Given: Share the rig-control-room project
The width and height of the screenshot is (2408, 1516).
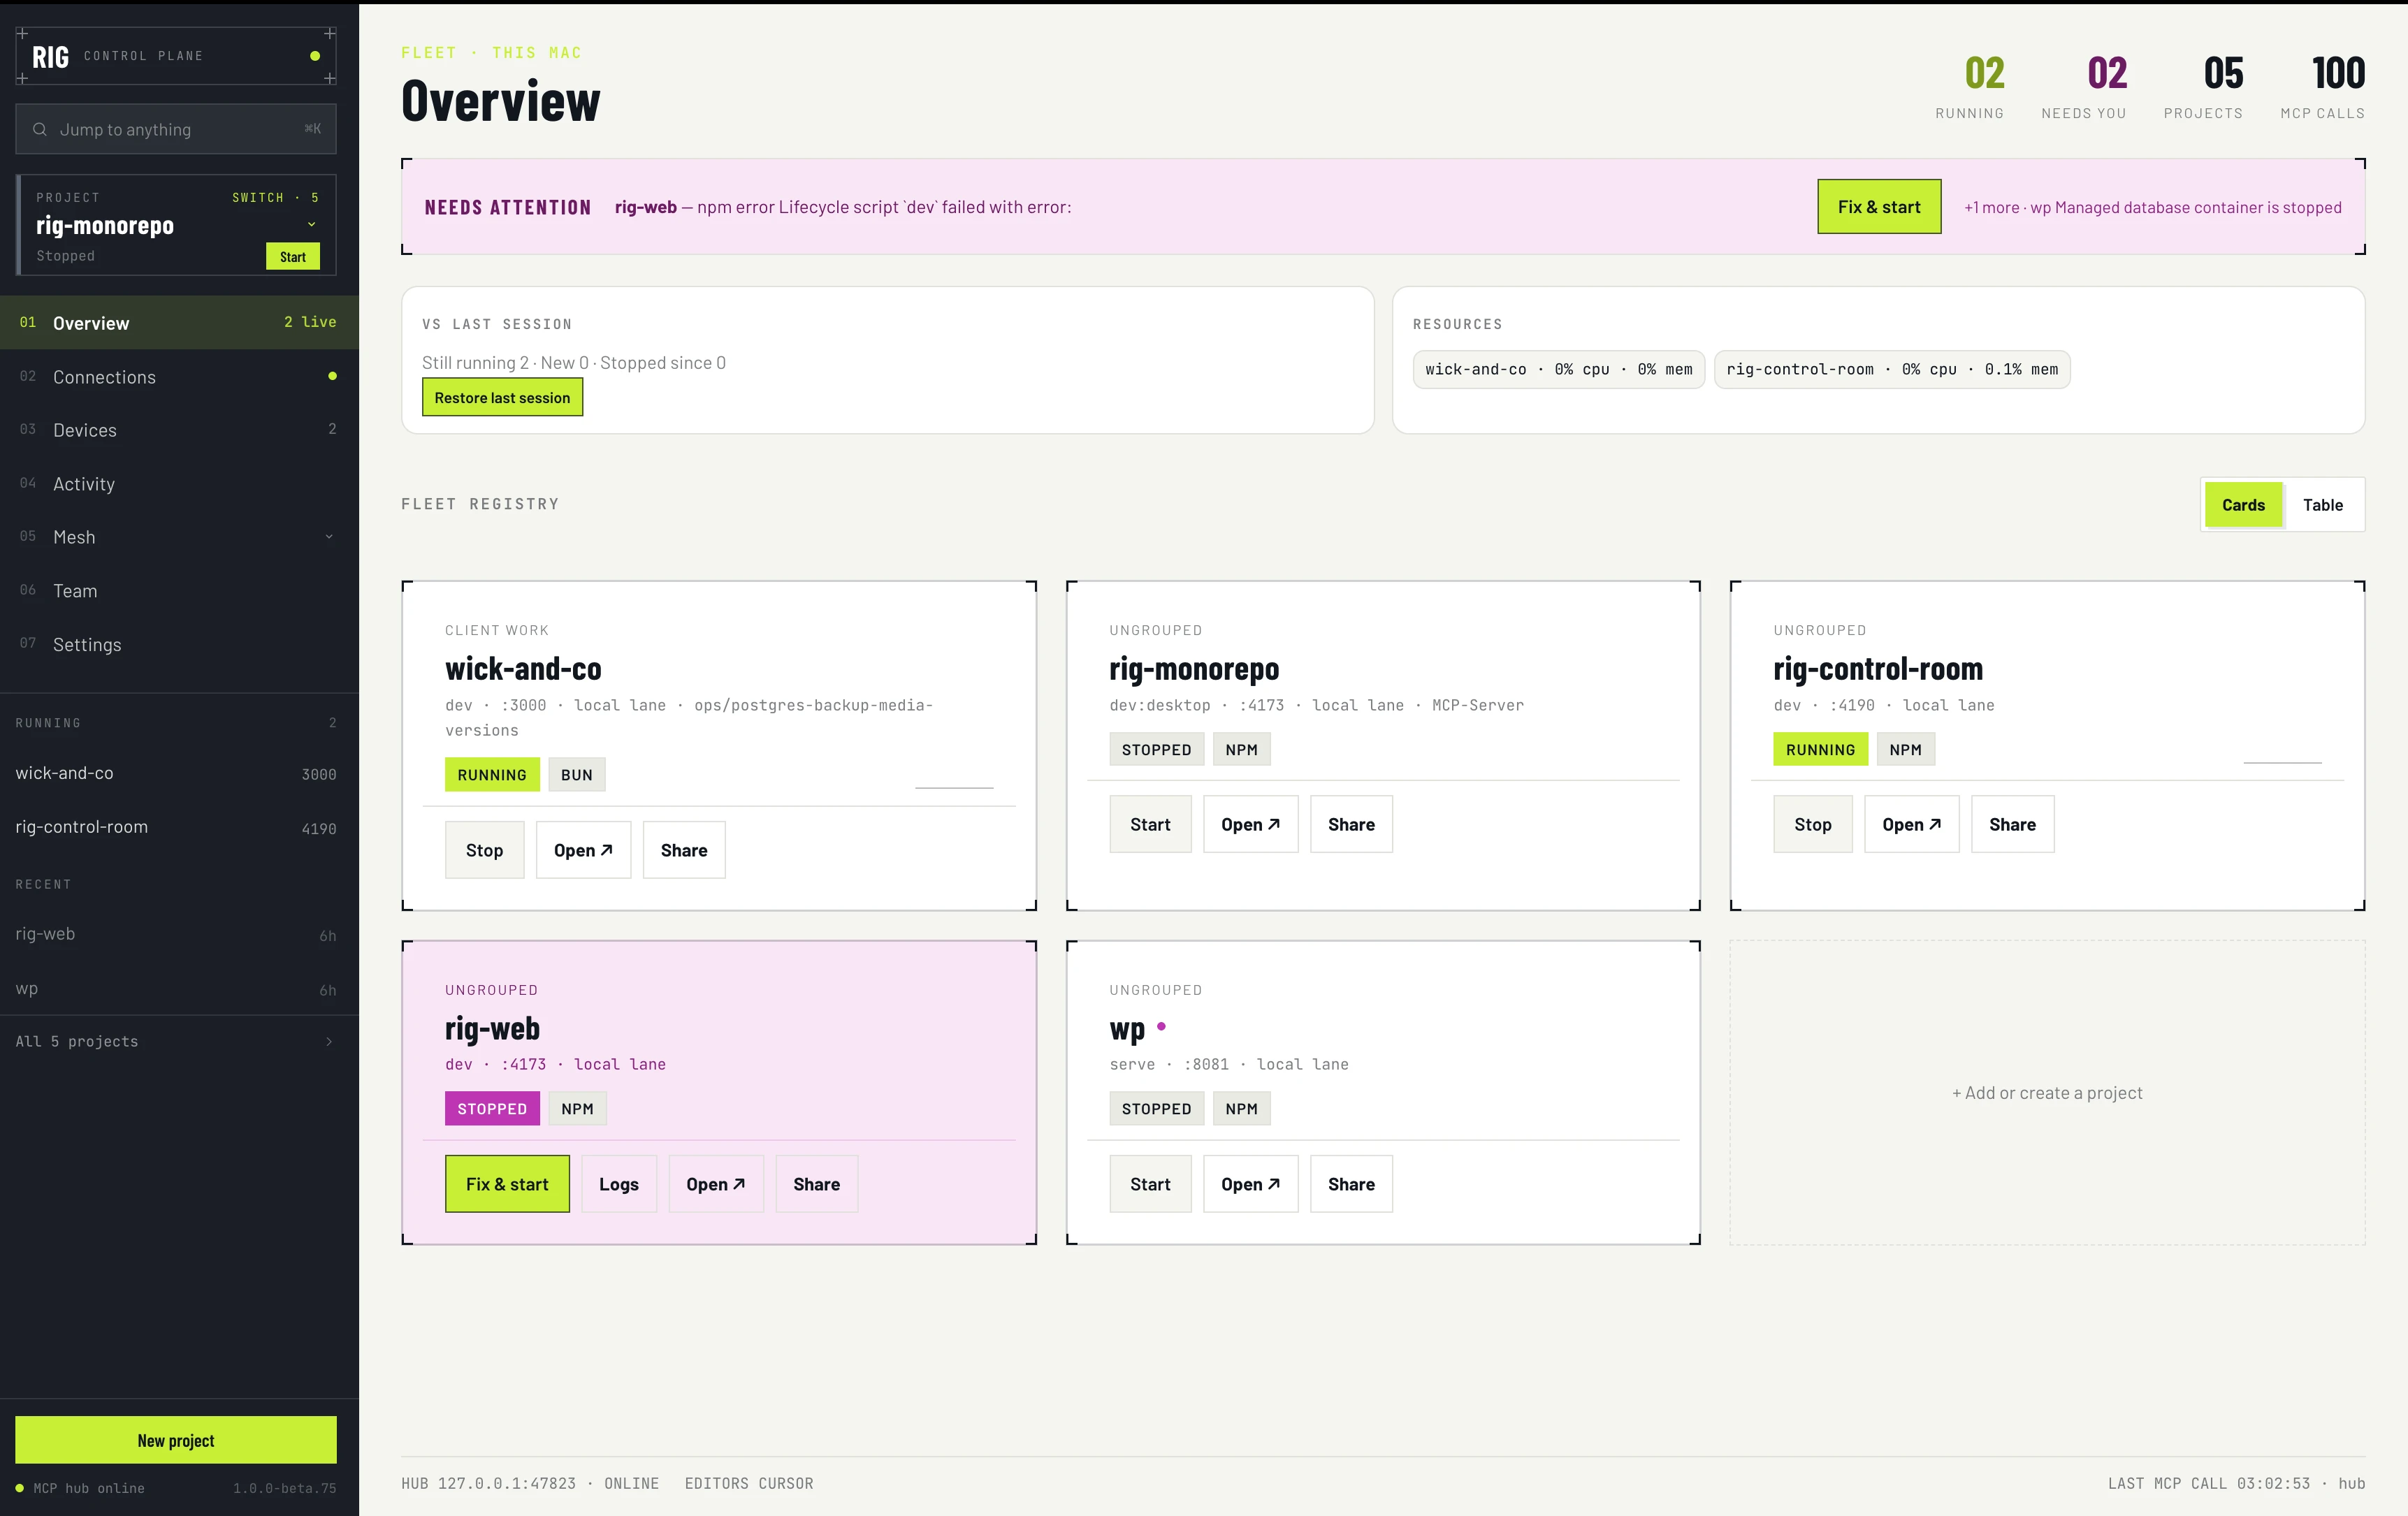Looking at the screenshot, I should pyautogui.click(x=2012, y=824).
